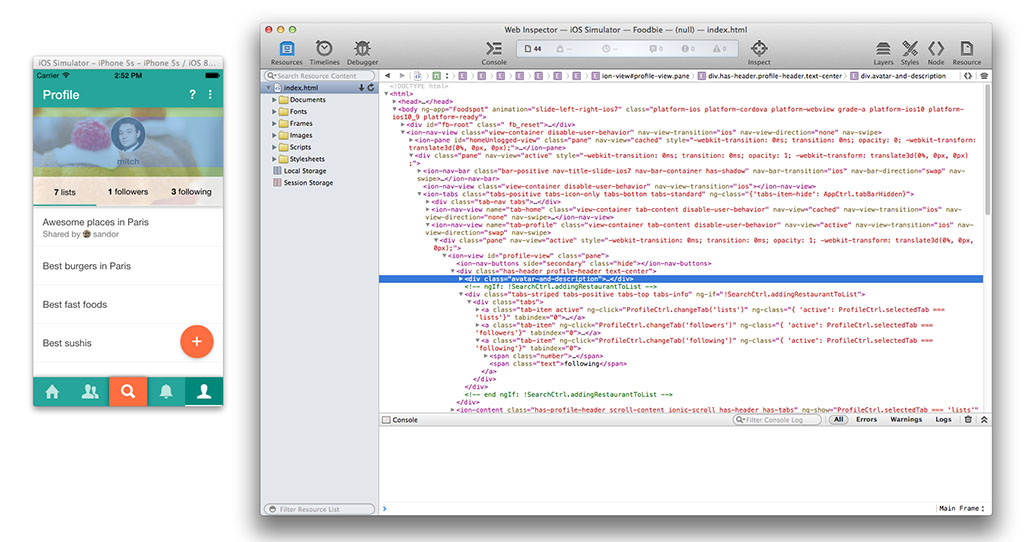This screenshot has height=542, width=1024.
Task: Show the Styles sidebar
Action: click(x=910, y=52)
